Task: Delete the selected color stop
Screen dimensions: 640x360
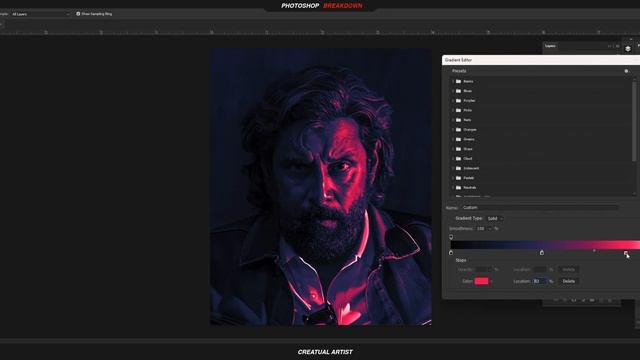Action: [569, 281]
